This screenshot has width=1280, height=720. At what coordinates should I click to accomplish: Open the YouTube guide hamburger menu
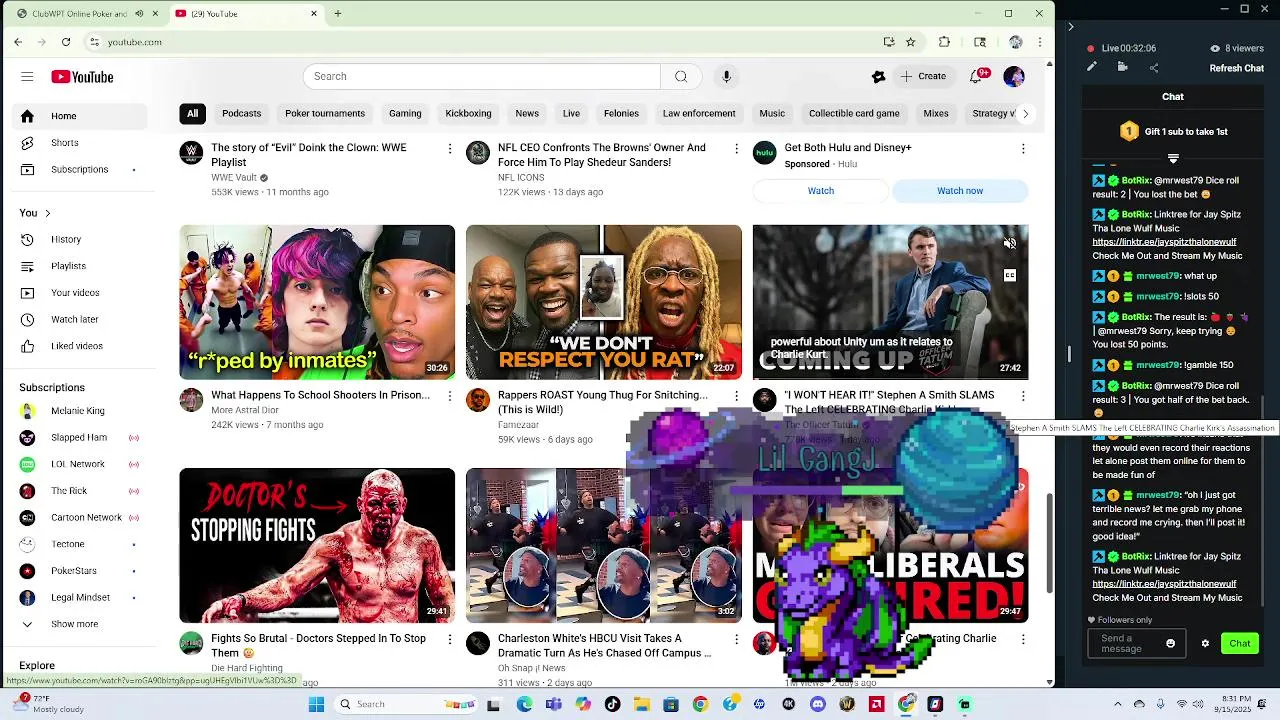point(27,77)
